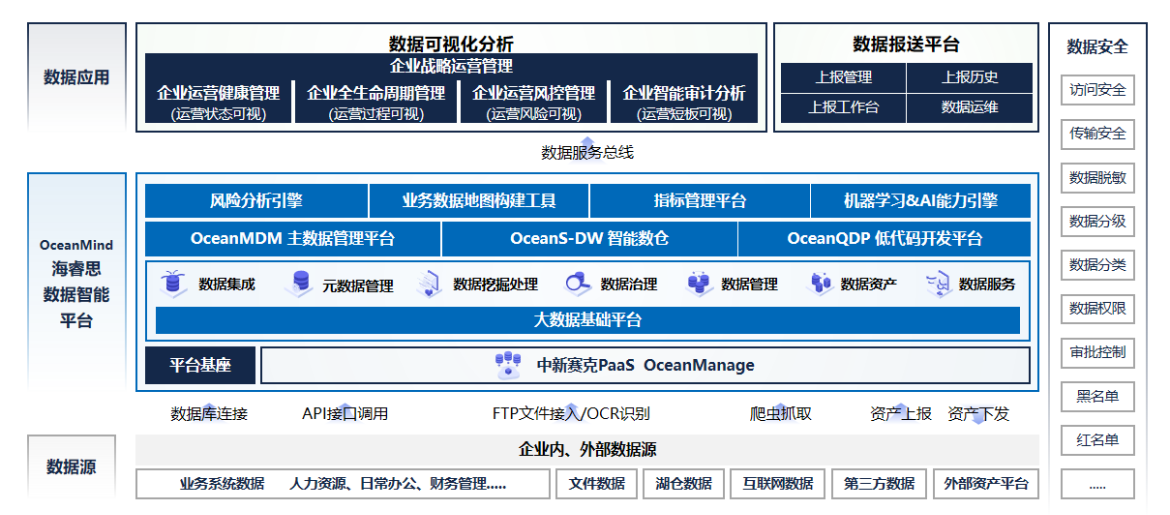The height and width of the screenshot is (515, 1170).
Task: Select 企业运营健康管理 block
Action: pyautogui.click(x=218, y=102)
